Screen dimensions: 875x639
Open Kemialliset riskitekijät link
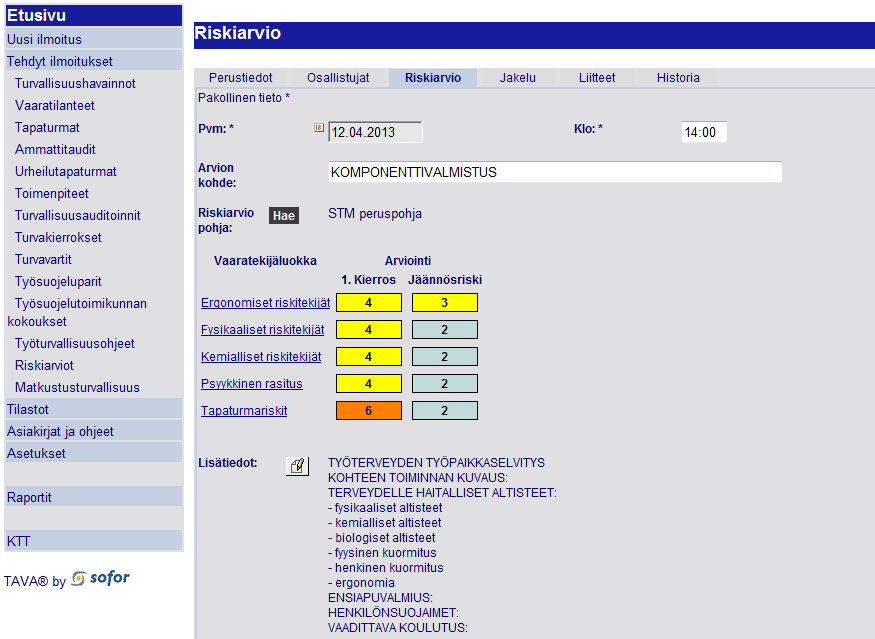[x=261, y=357]
